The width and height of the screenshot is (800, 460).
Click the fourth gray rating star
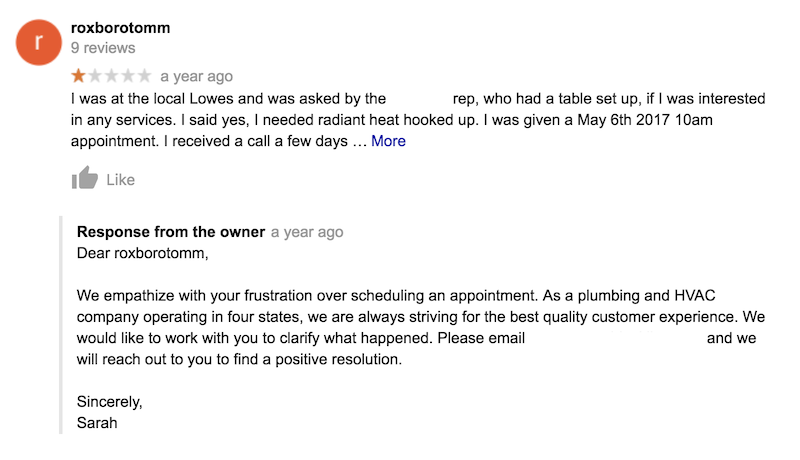128,75
